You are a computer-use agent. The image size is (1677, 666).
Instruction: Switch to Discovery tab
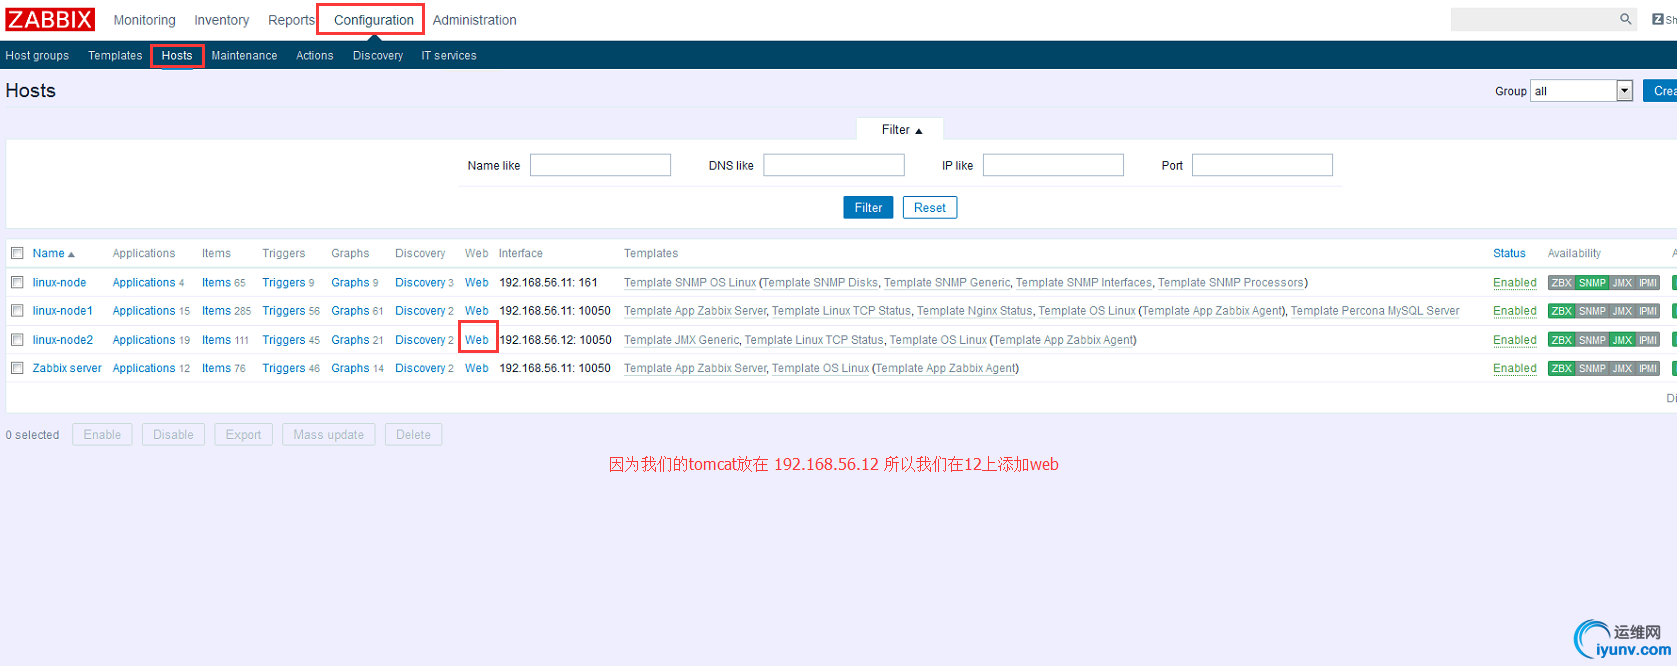[377, 56]
